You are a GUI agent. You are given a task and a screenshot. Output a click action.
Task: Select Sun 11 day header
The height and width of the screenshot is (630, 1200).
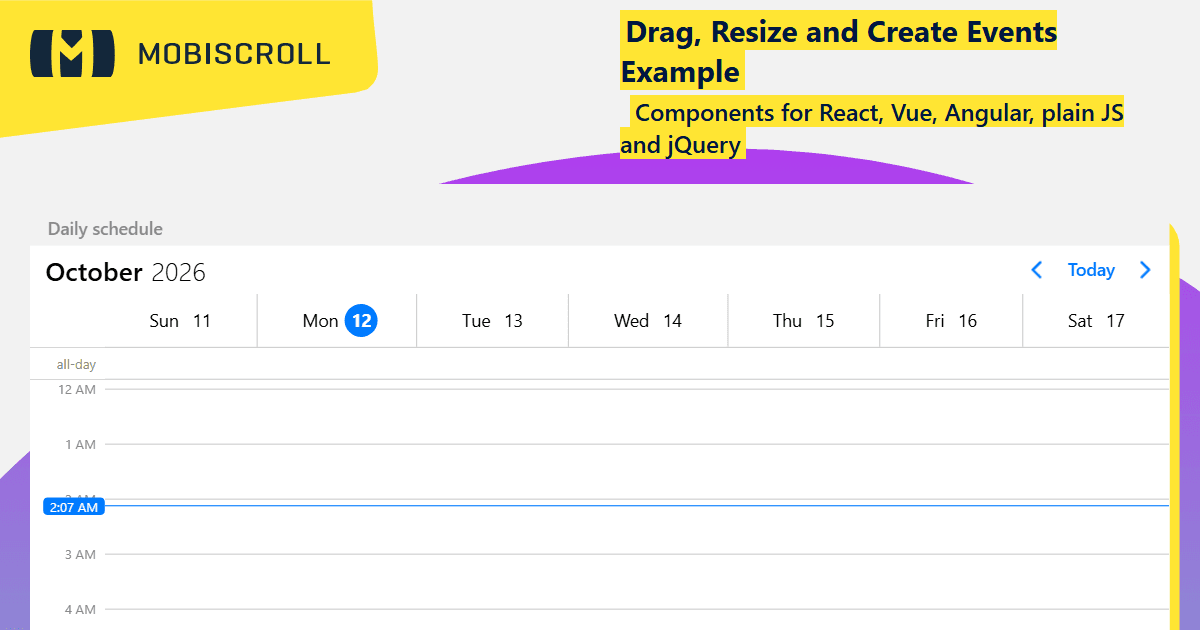(180, 321)
